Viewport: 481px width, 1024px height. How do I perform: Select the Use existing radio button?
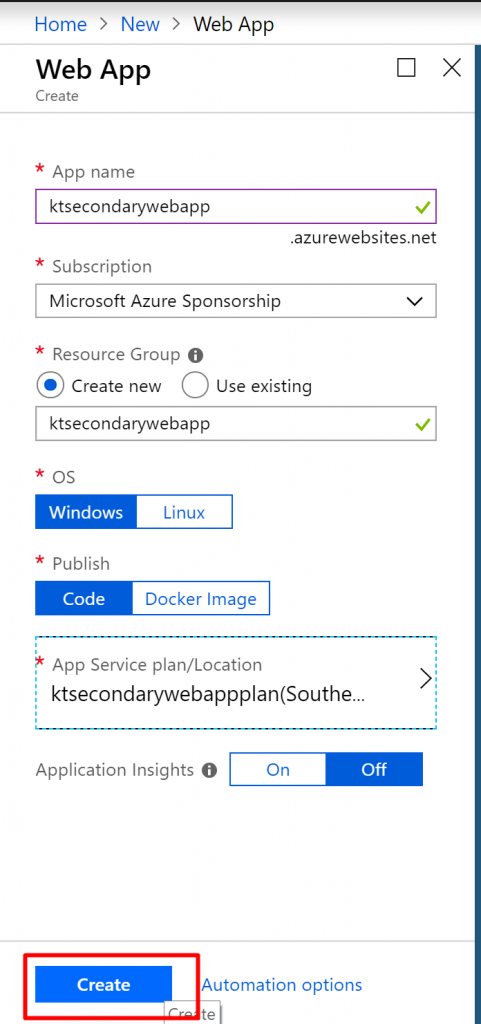point(195,386)
